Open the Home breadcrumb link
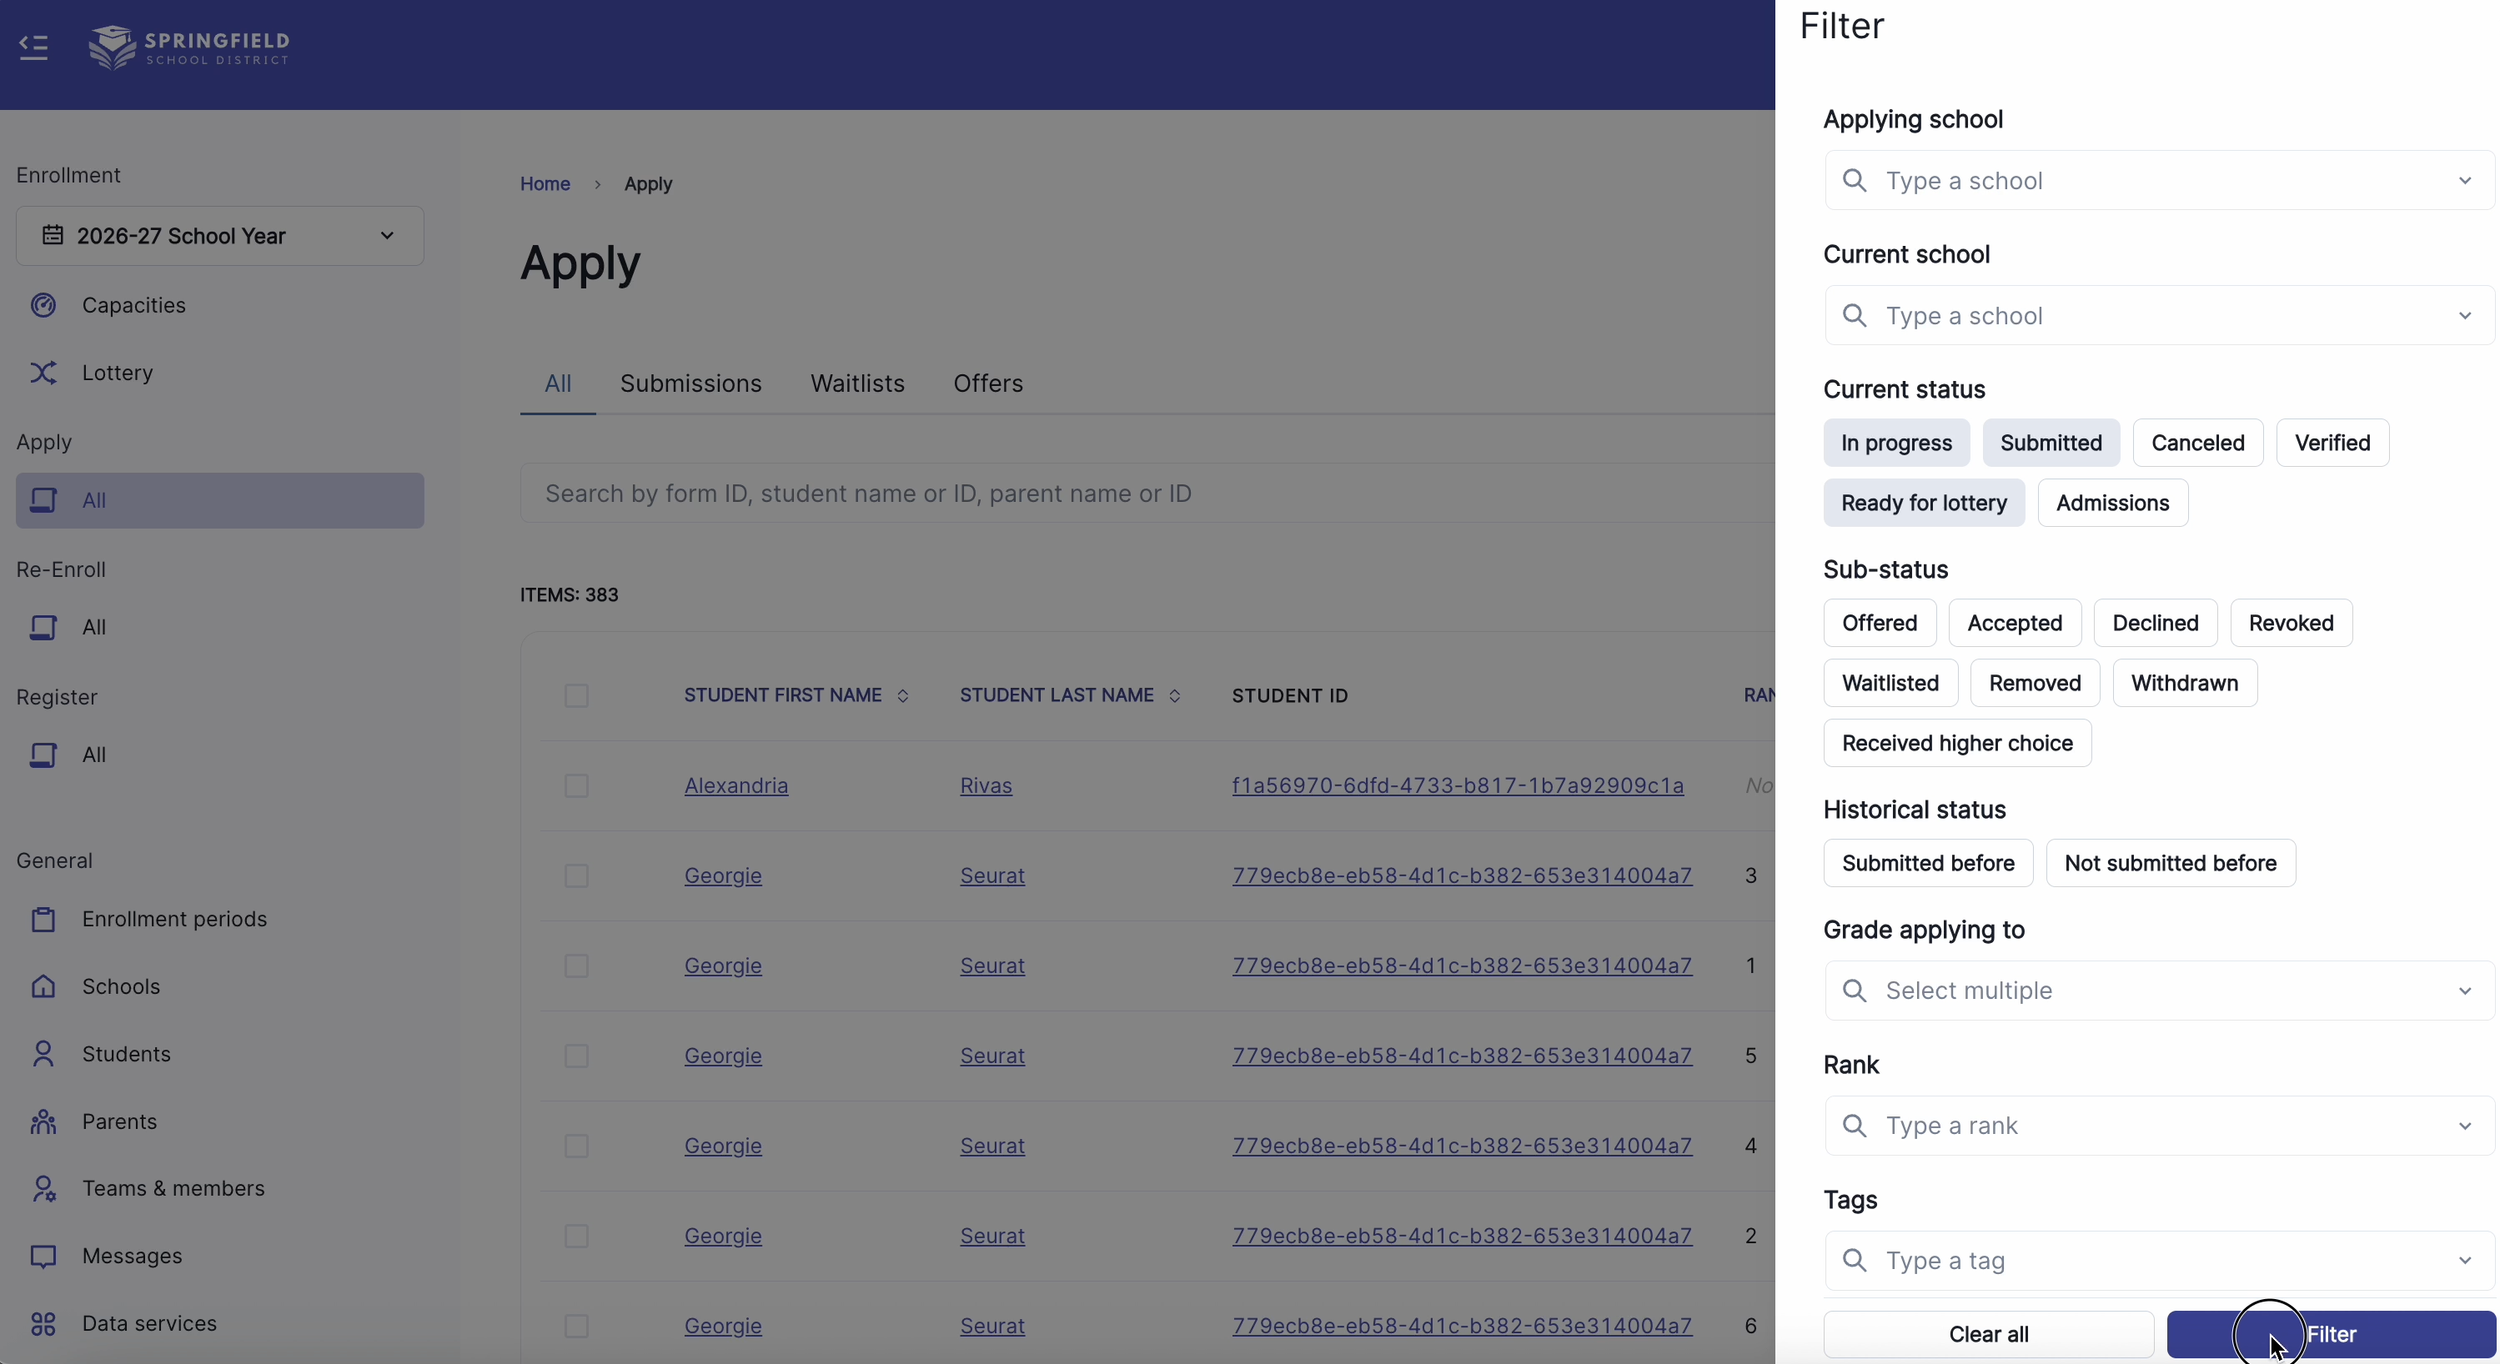Image resolution: width=2500 pixels, height=1364 pixels. tap(545, 184)
